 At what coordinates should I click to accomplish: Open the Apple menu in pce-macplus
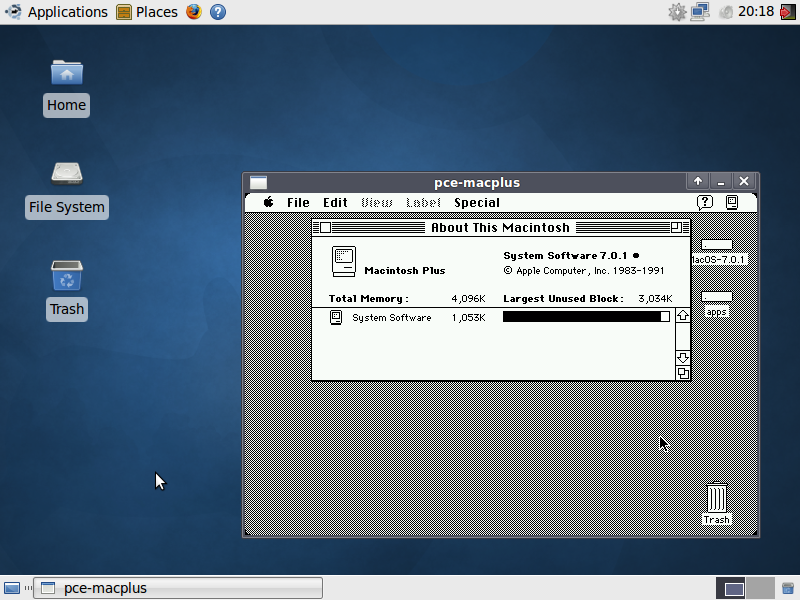click(268, 202)
